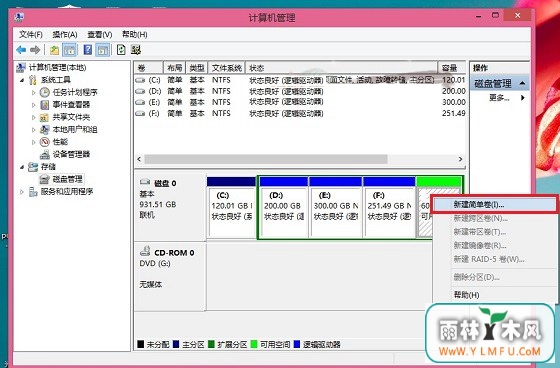Click the 共享文件夹 icon

tap(44, 117)
